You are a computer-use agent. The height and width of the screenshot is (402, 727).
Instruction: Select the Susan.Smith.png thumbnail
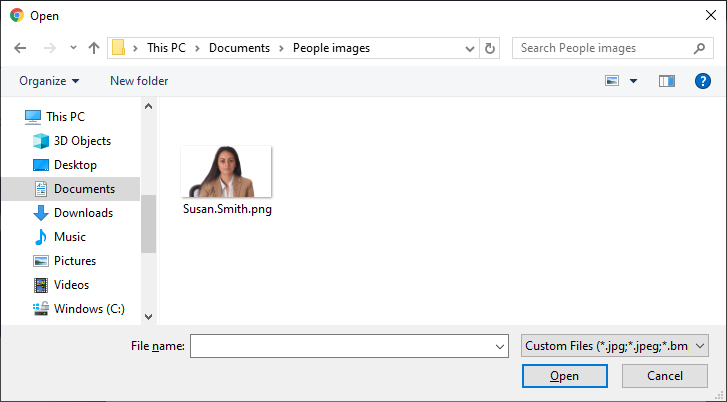227,173
